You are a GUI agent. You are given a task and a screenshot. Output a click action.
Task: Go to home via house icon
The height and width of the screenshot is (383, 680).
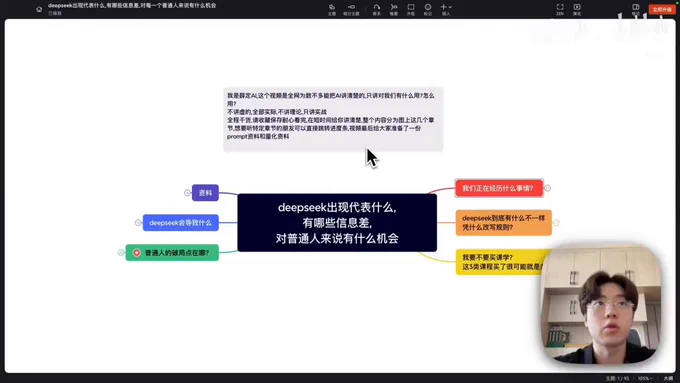click(x=39, y=9)
